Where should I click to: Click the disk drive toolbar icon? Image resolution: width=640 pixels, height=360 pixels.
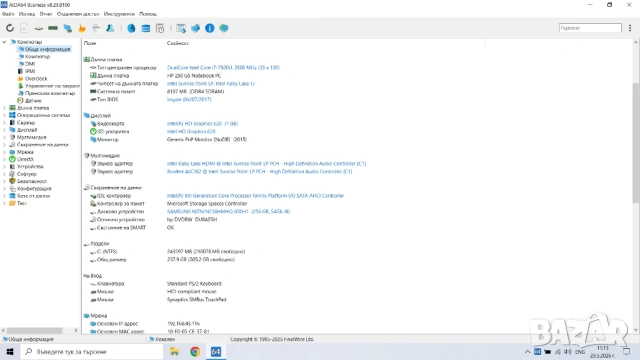click(38, 28)
